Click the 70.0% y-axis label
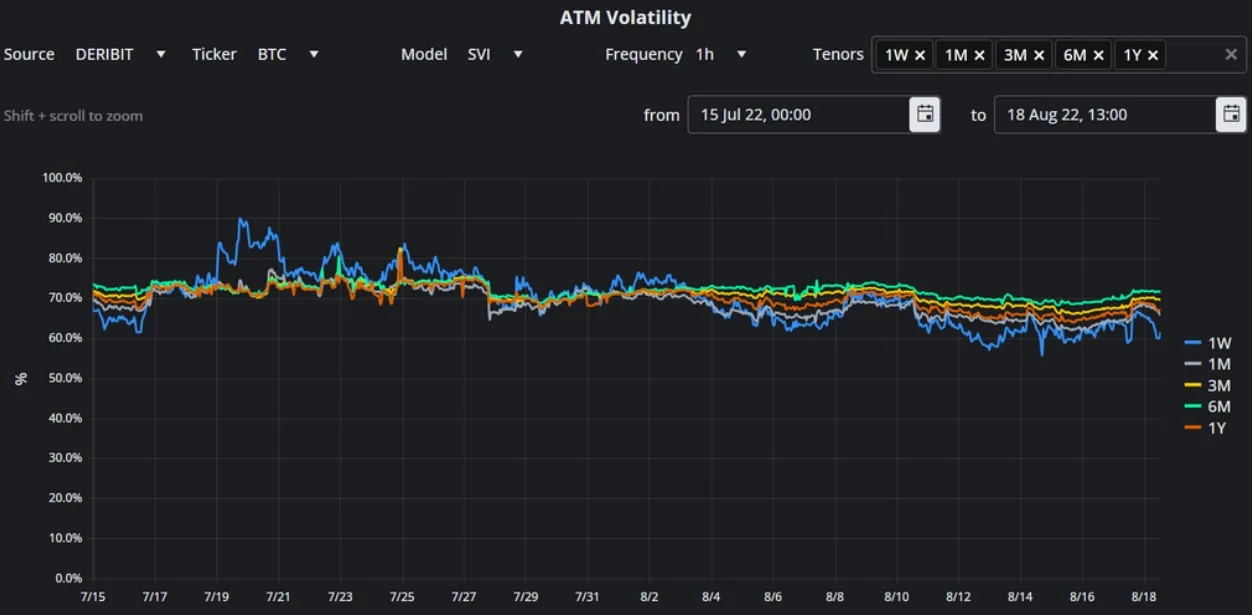The image size is (1252, 615). (65, 298)
